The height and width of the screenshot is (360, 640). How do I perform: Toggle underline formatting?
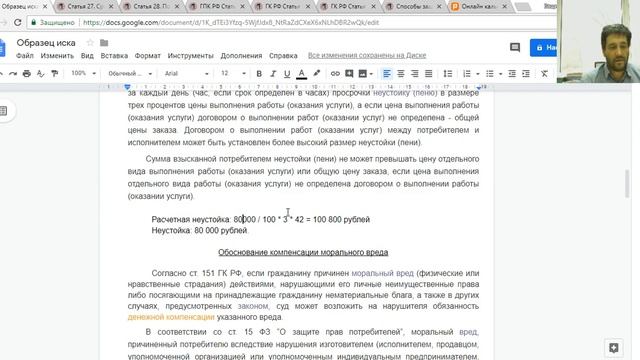[287, 73]
